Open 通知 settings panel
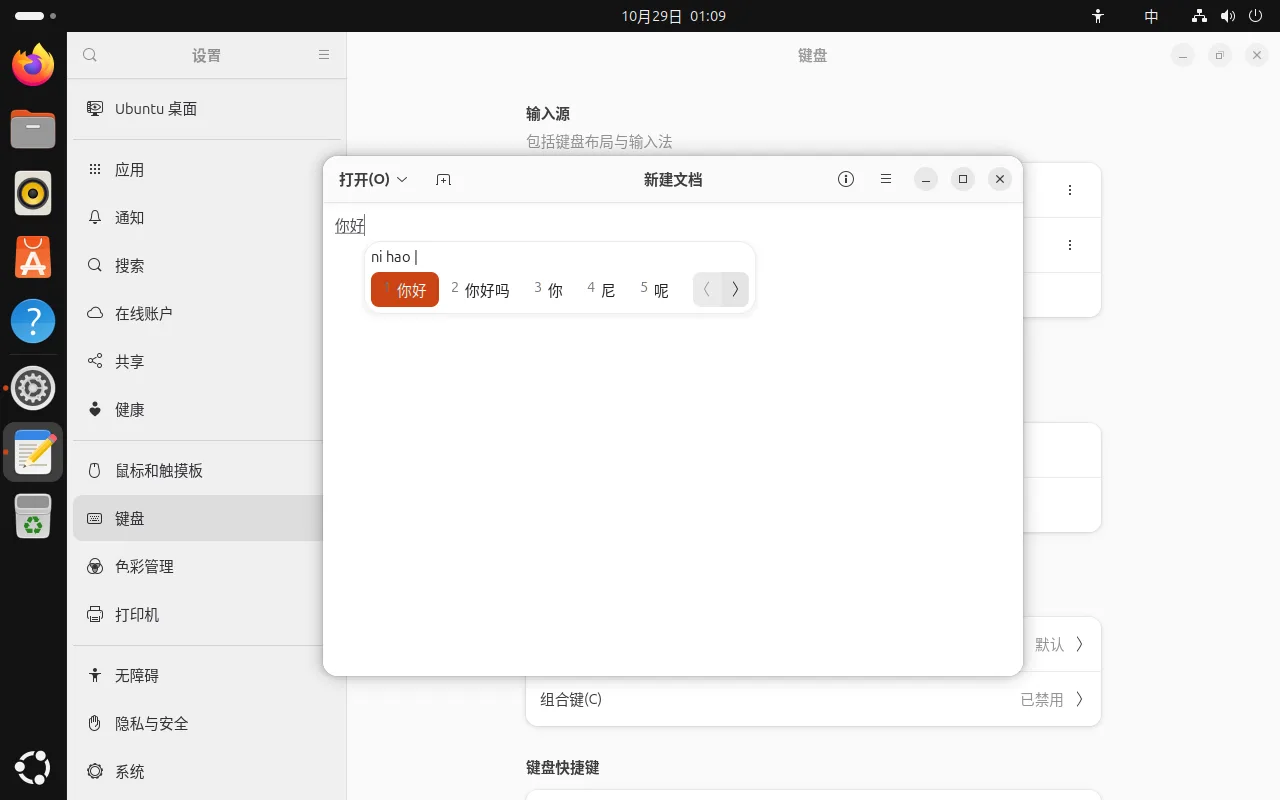 pyautogui.click(x=206, y=218)
